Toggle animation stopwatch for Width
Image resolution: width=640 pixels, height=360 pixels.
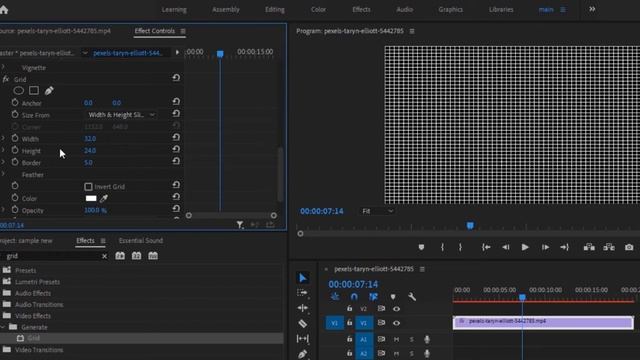tap(15, 138)
